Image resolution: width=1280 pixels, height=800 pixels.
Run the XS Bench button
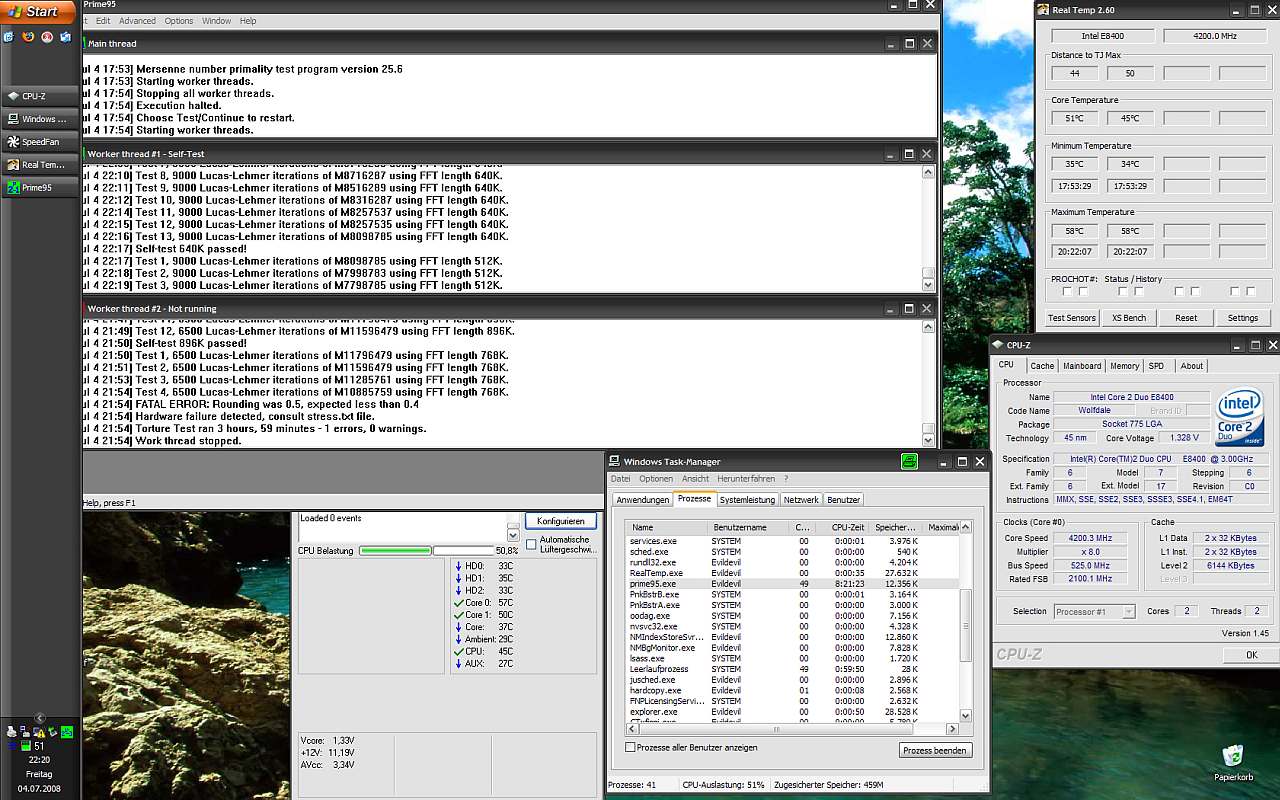click(x=1129, y=318)
